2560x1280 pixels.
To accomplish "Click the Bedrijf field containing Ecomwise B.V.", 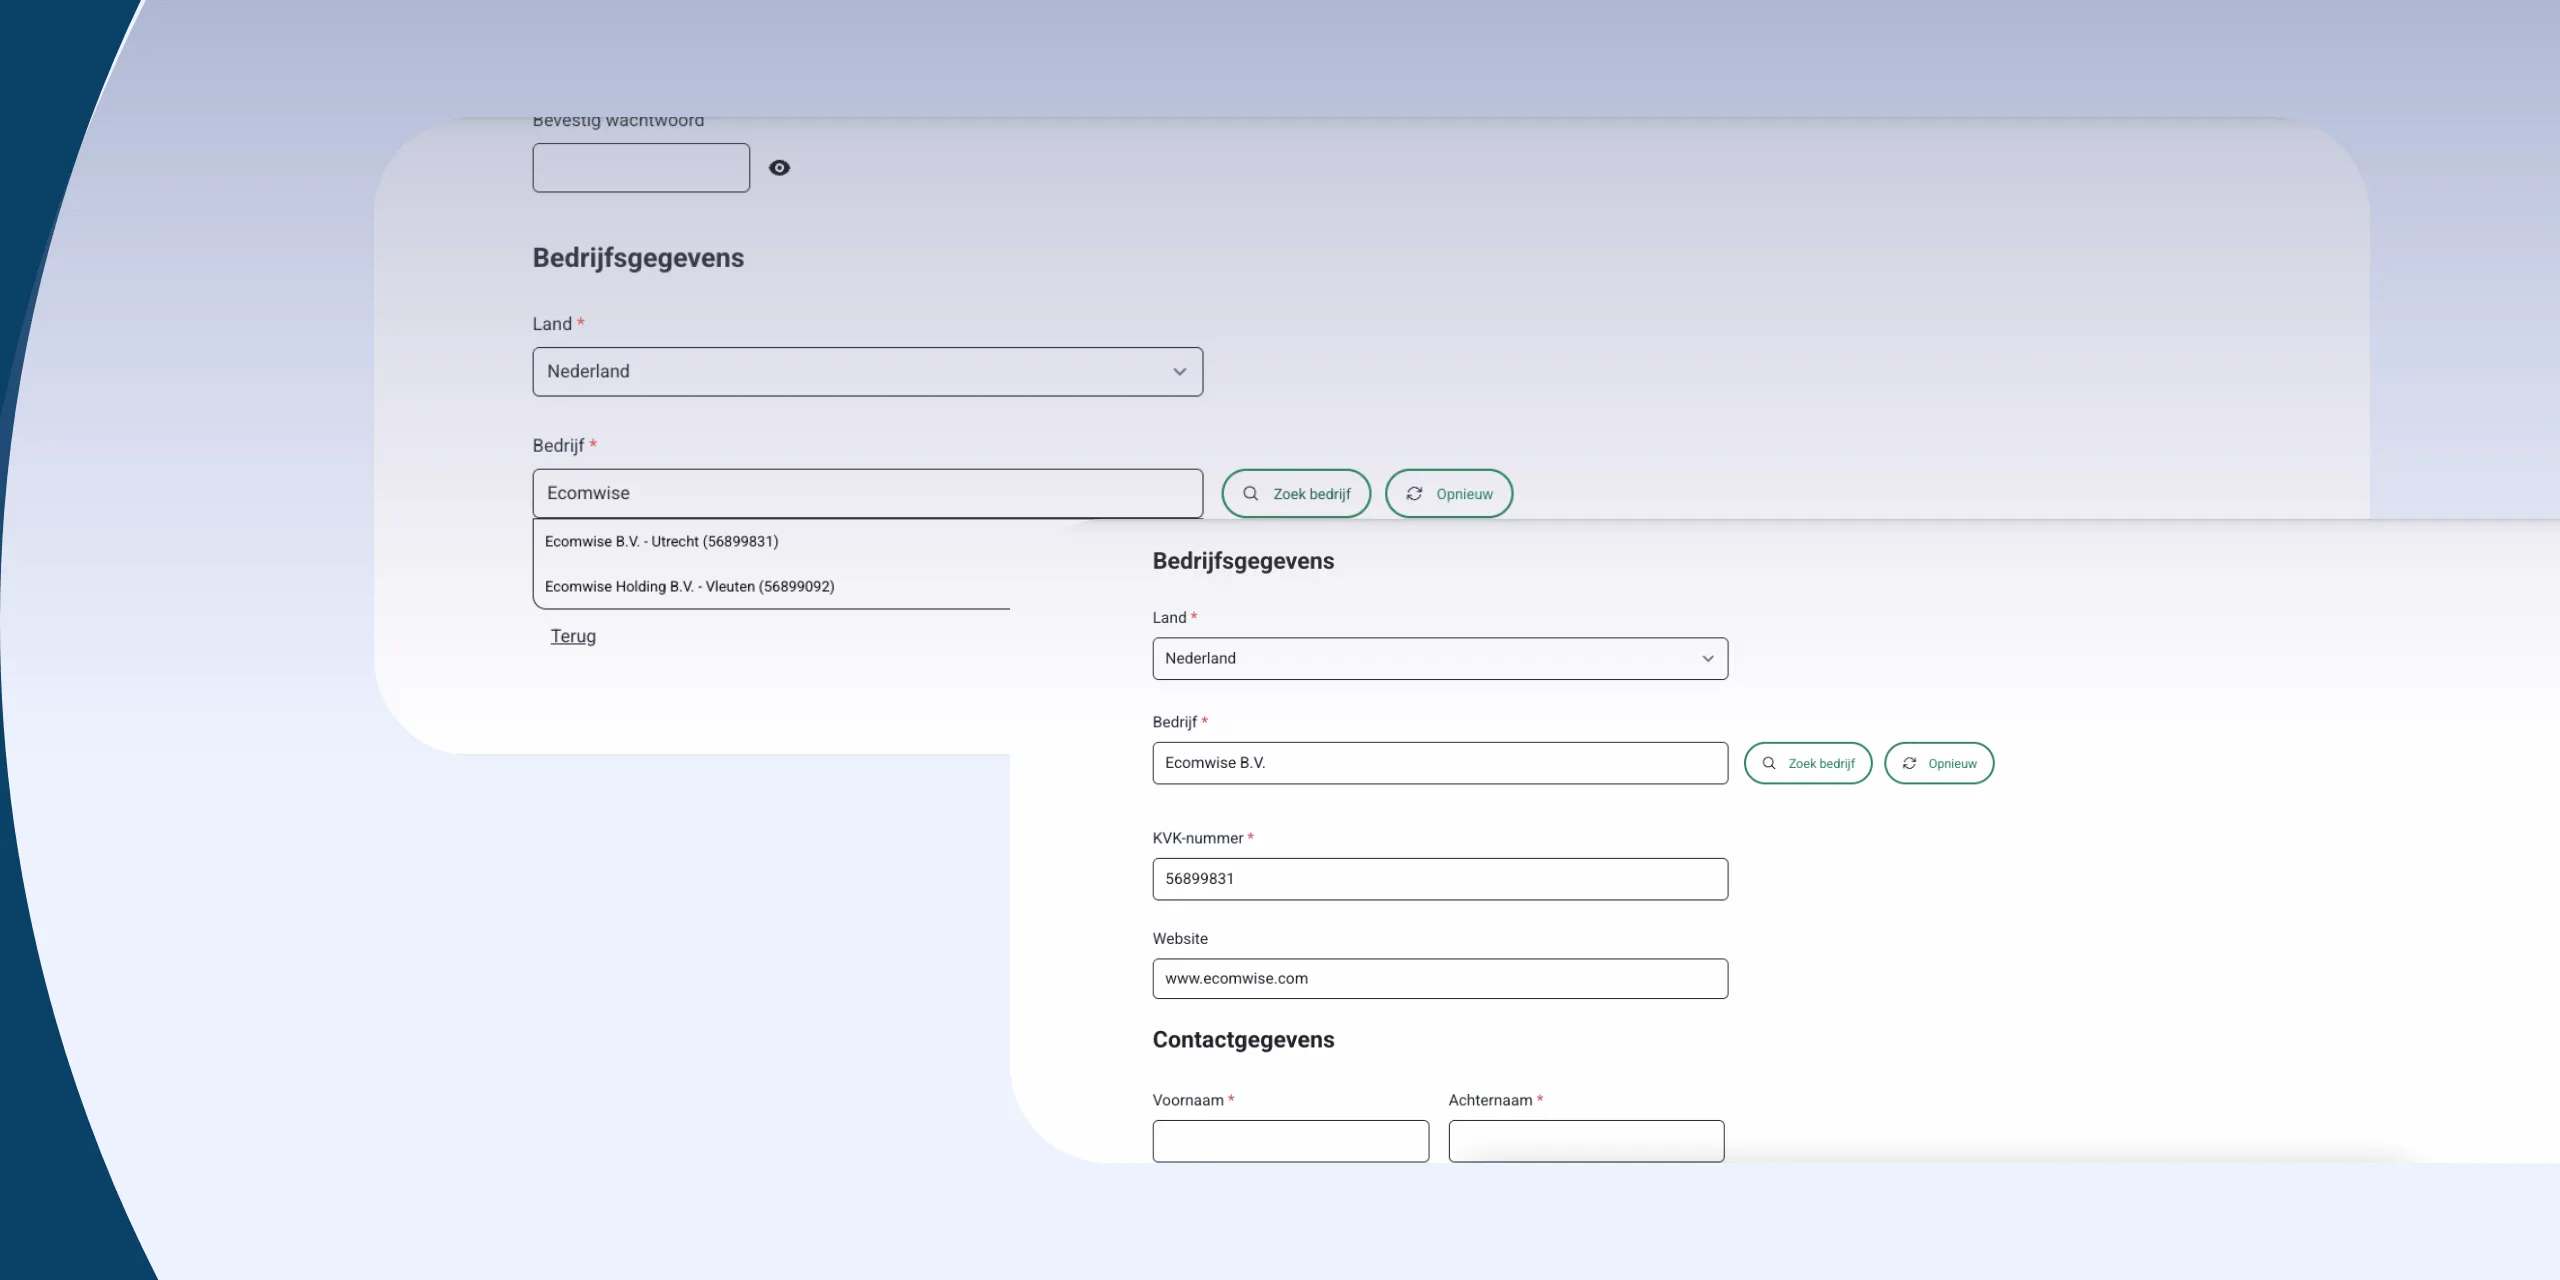I will pos(1439,763).
